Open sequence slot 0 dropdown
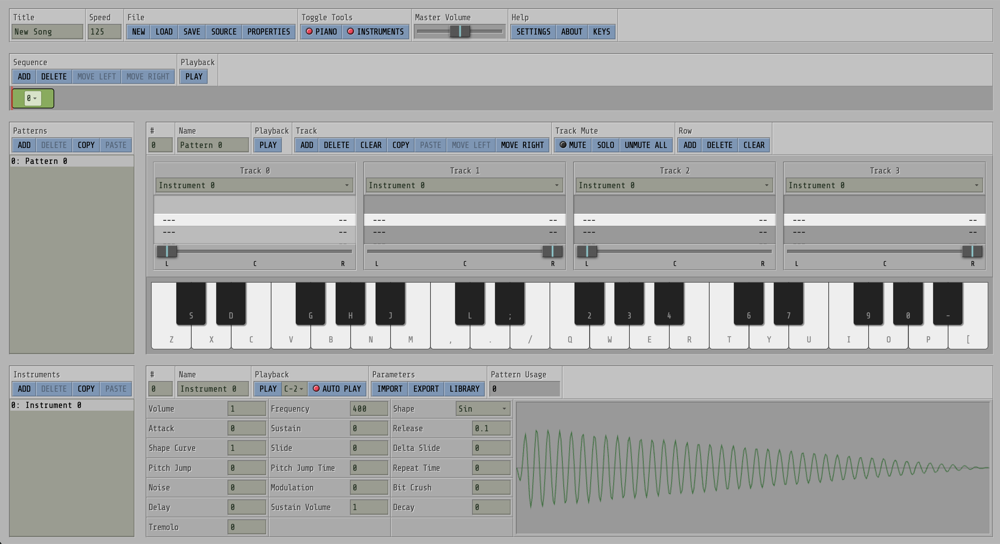Screen dimensions: 1000x544 point(33,98)
